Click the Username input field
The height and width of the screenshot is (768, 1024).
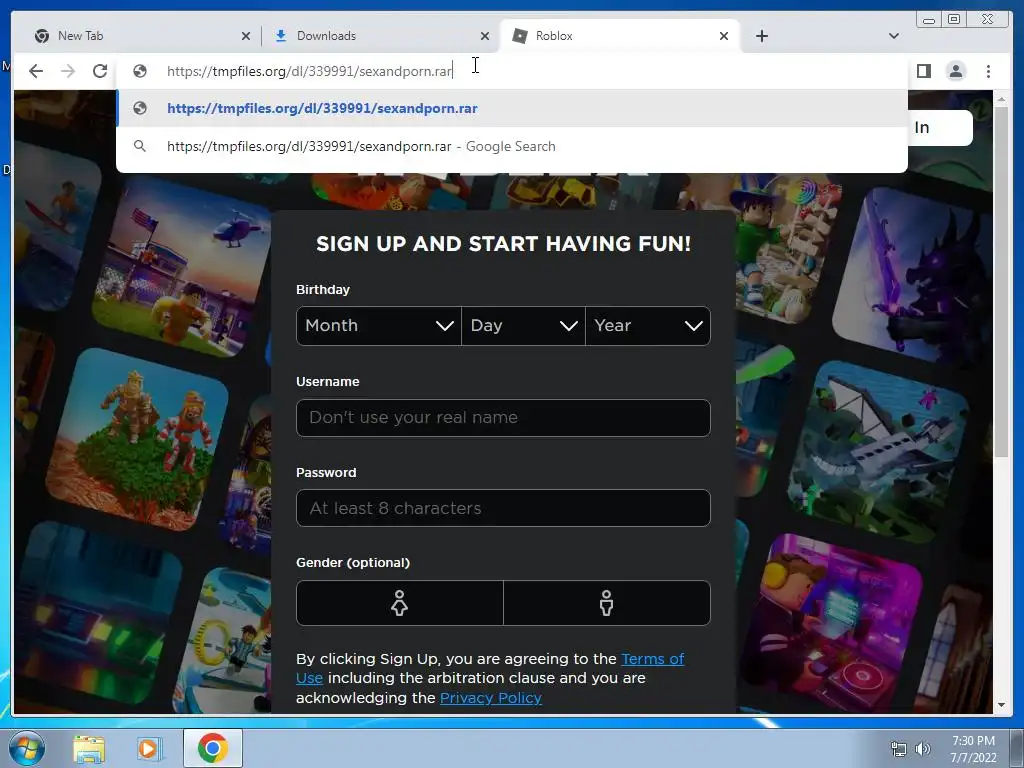click(503, 418)
